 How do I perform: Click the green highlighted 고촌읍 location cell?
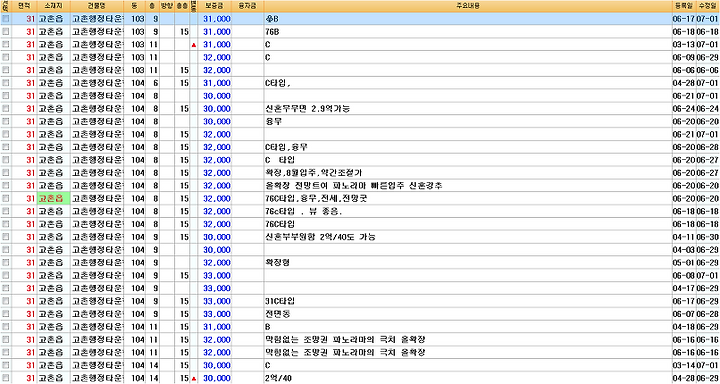tap(53, 199)
